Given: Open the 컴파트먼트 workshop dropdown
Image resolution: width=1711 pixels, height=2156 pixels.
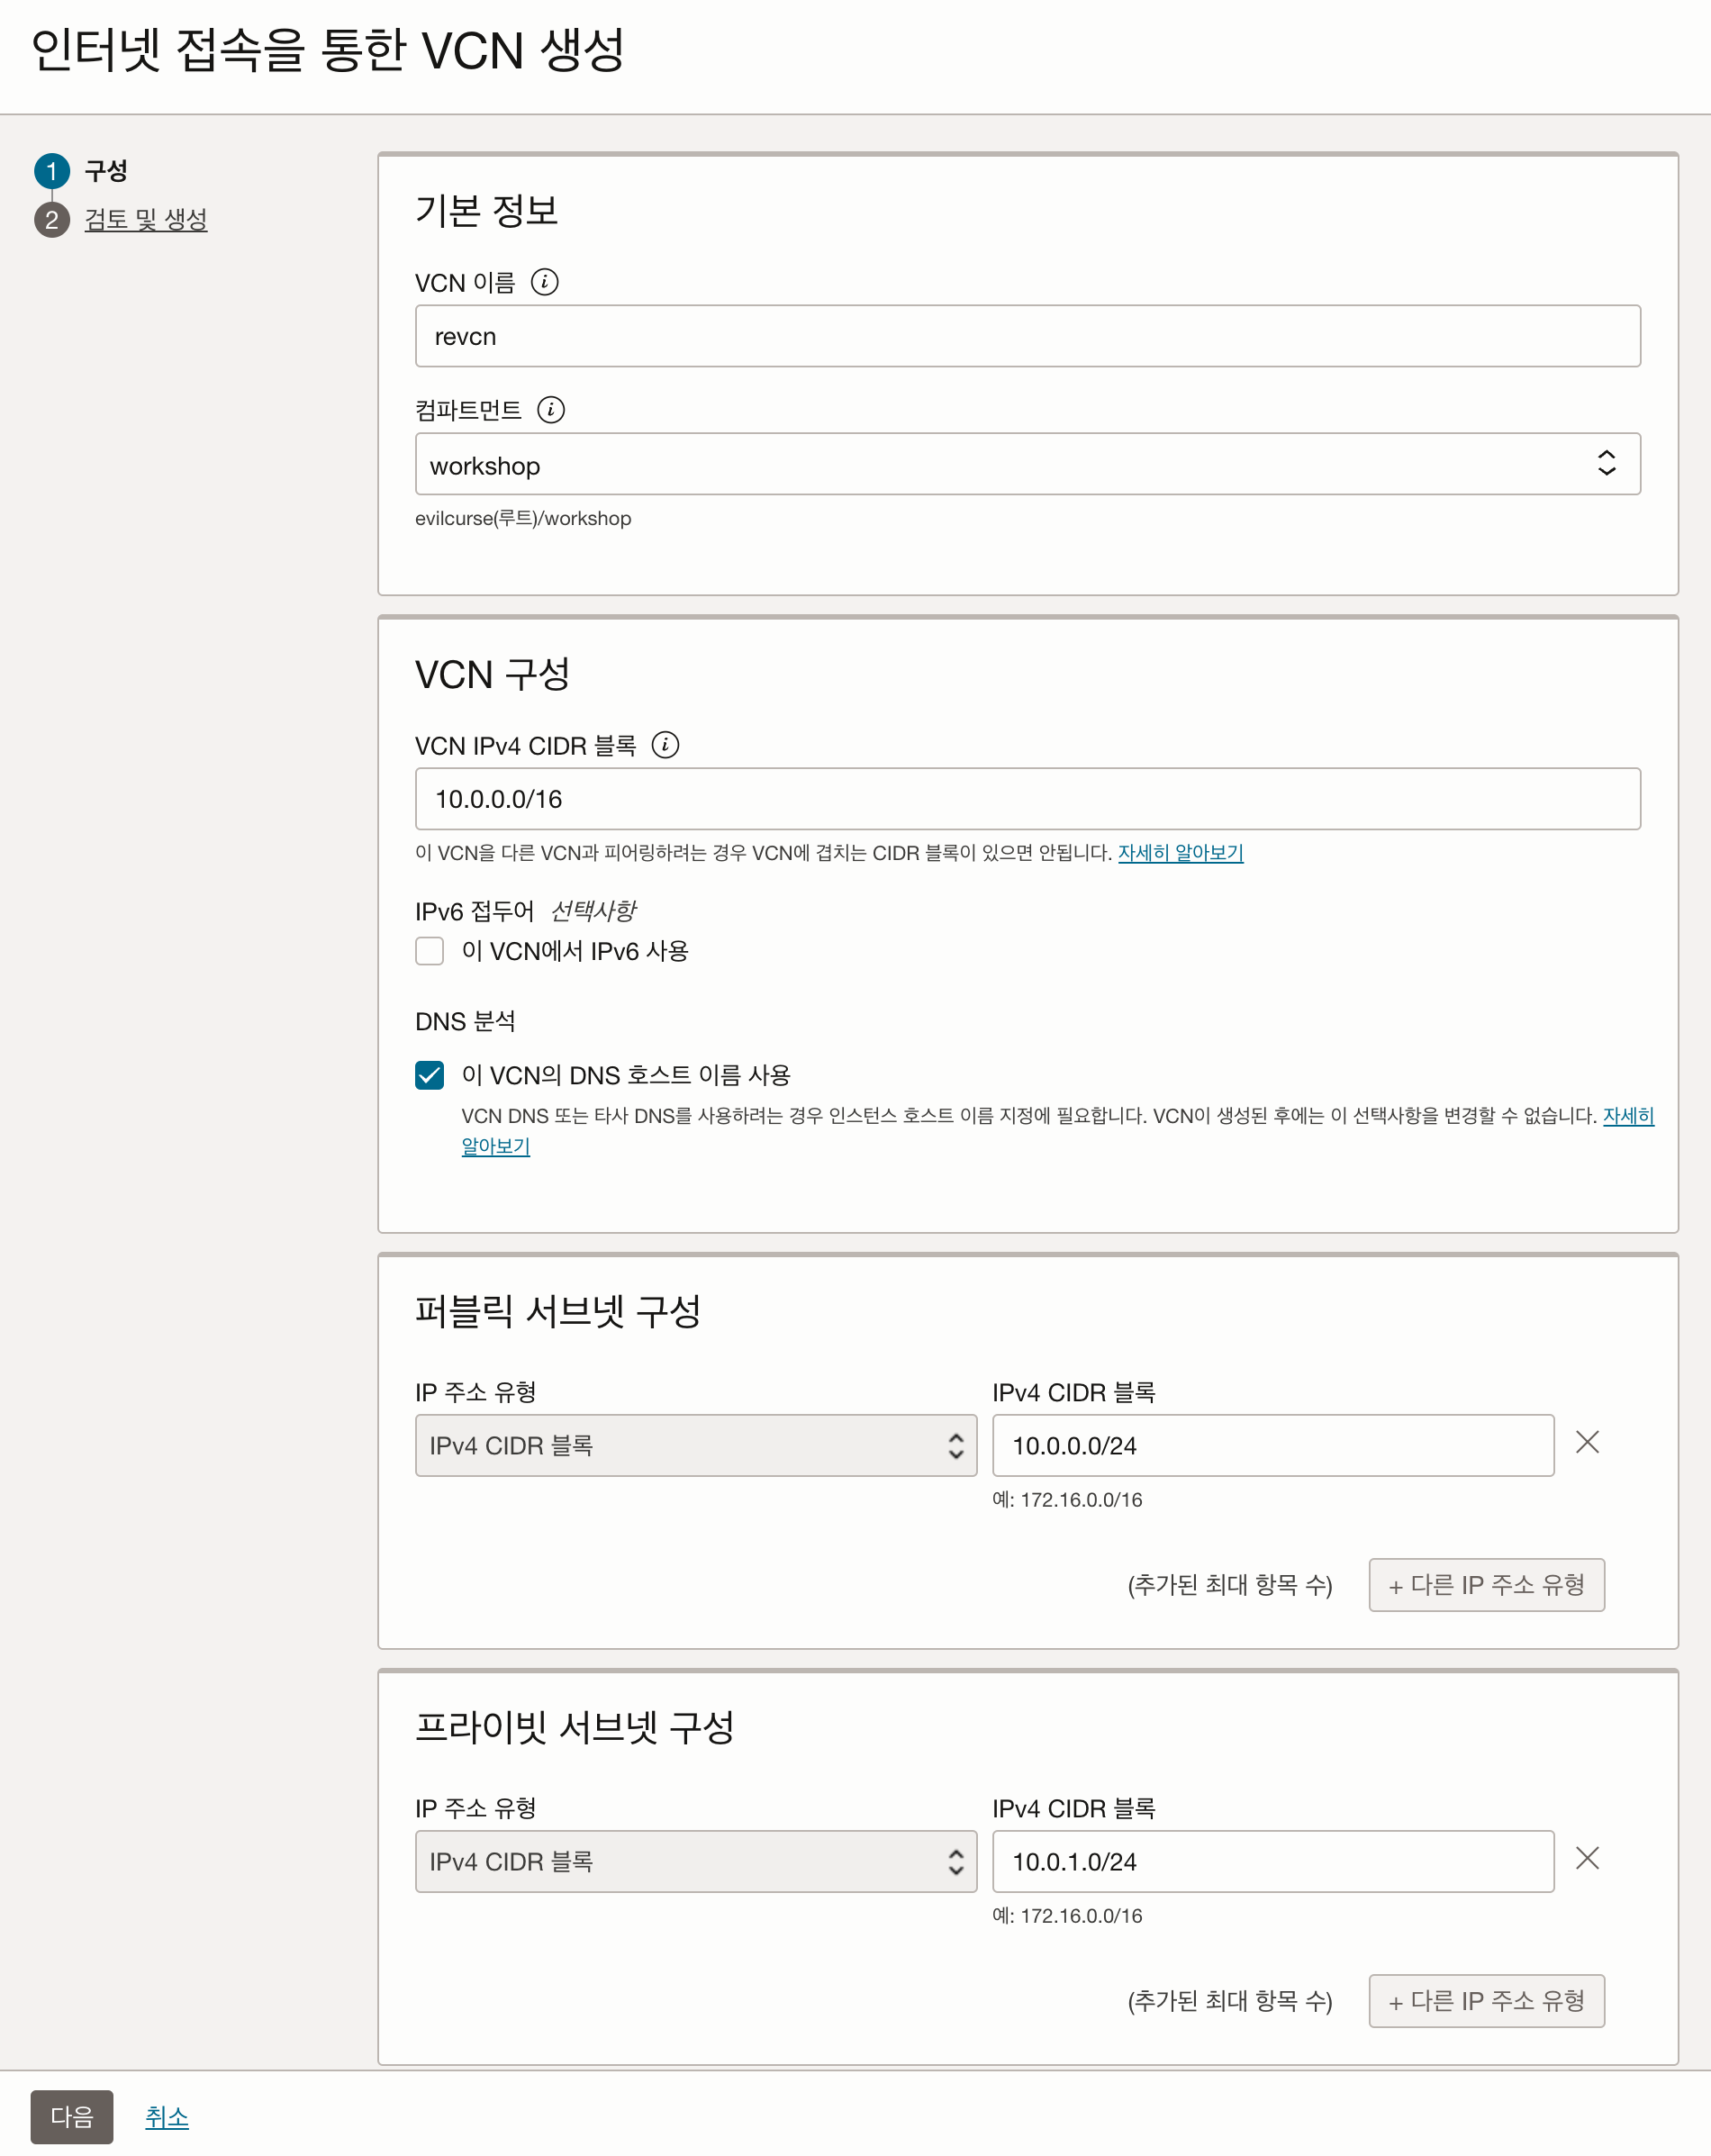Looking at the screenshot, I should [1027, 464].
